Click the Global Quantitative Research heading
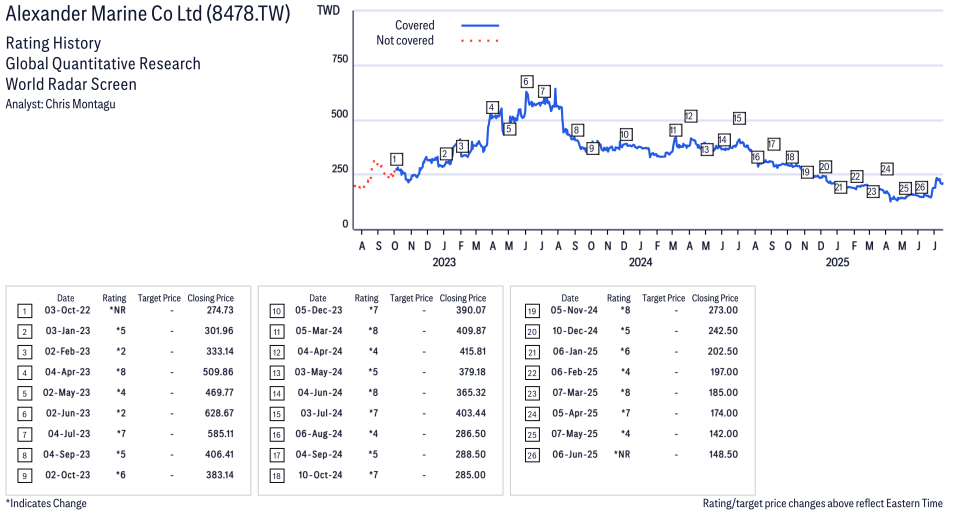The width and height of the screenshot is (954, 510). point(103,63)
